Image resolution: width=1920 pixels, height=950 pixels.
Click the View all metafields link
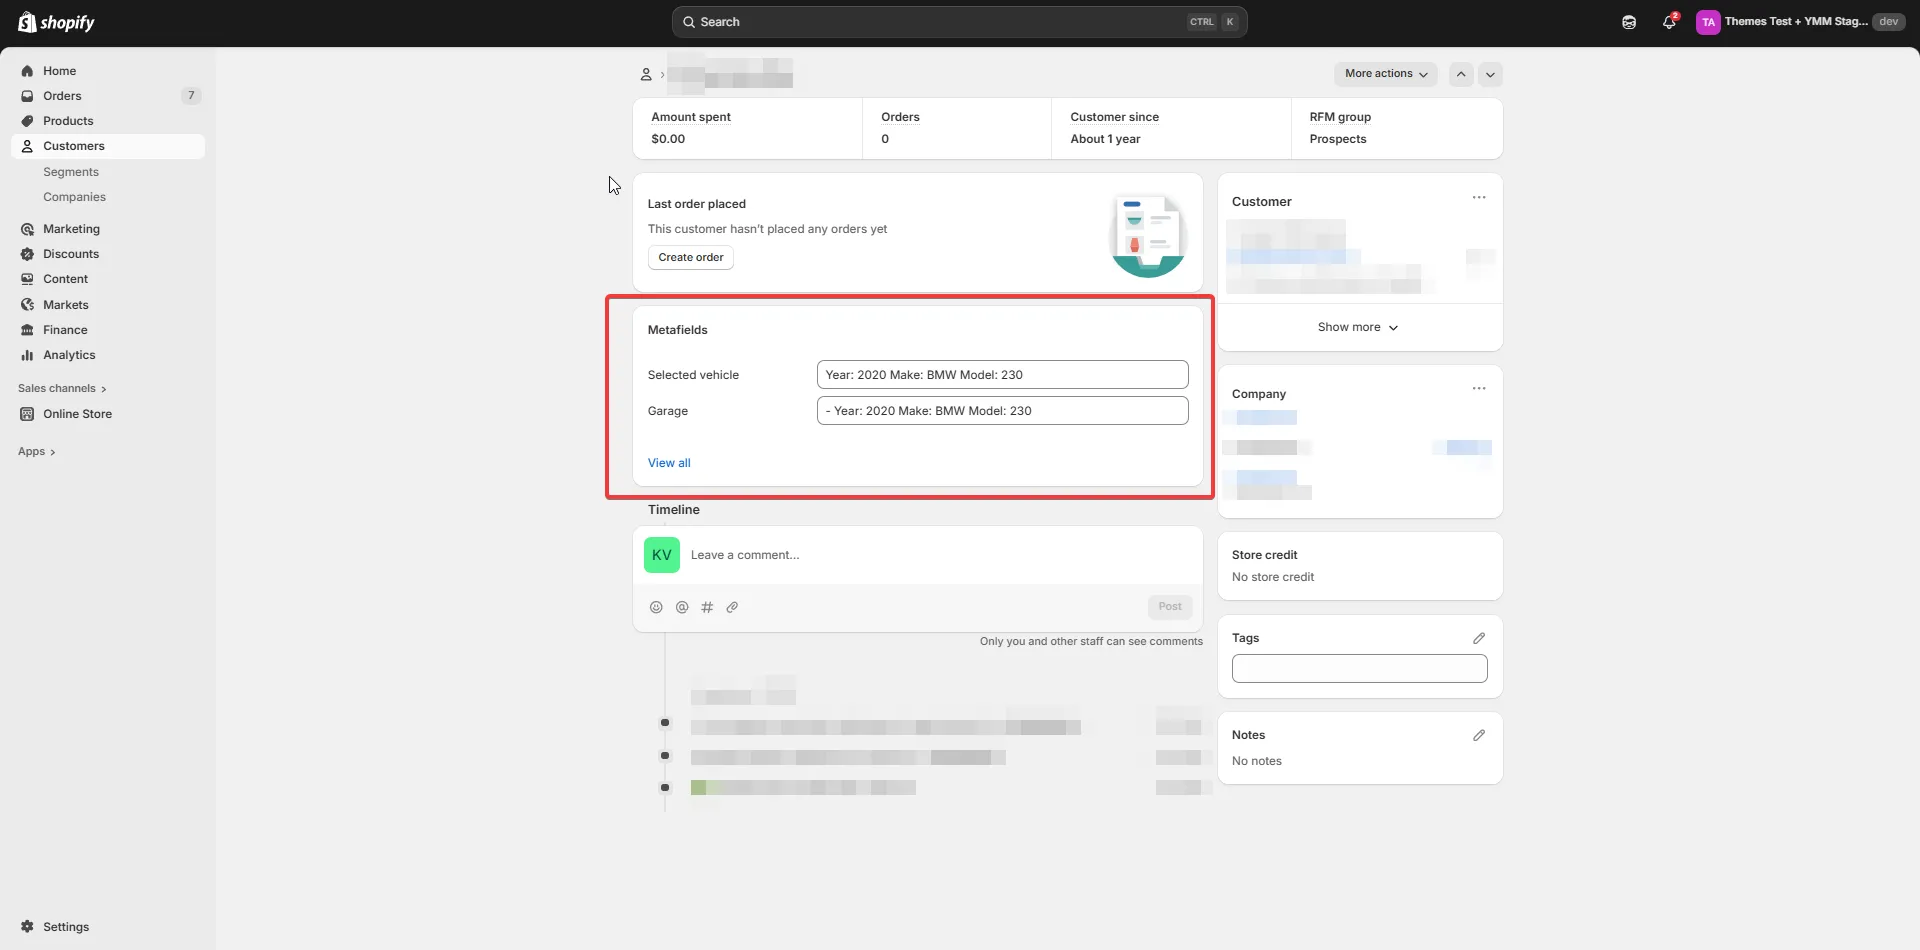(x=669, y=463)
